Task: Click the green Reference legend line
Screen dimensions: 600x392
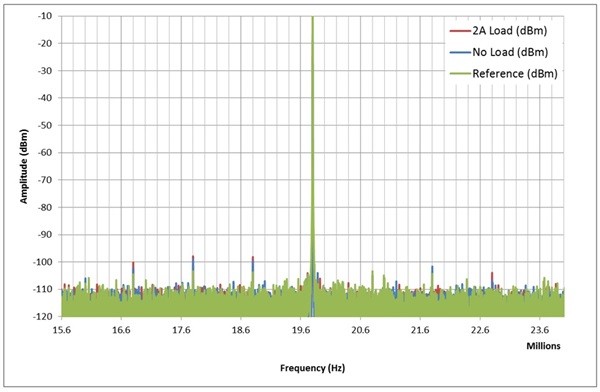Action: (x=460, y=74)
